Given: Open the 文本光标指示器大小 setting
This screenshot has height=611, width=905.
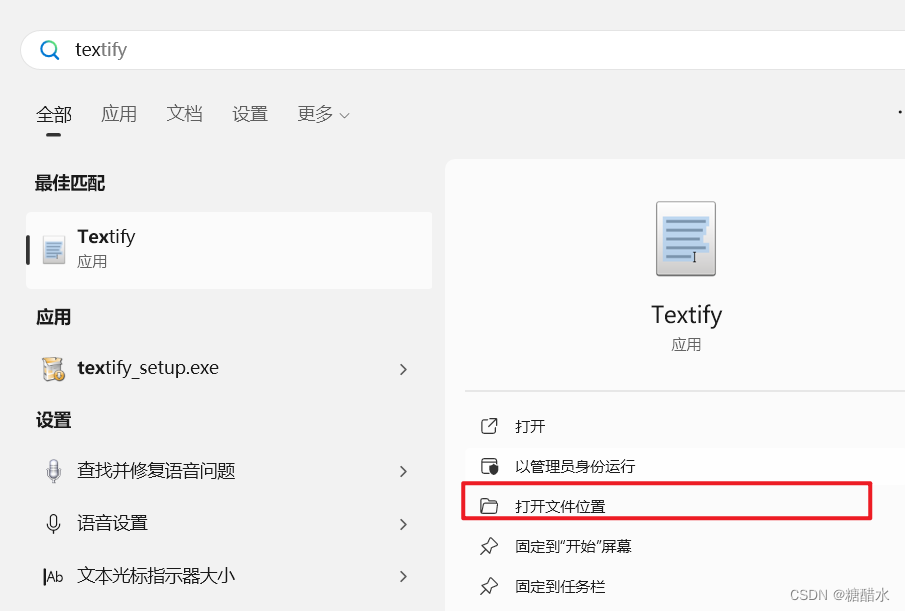Looking at the screenshot, I should pyautogui.click(x=229, y=576).
